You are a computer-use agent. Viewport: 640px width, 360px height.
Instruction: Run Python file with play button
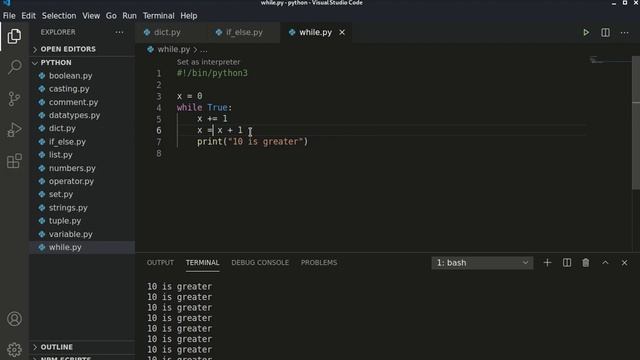586,32
